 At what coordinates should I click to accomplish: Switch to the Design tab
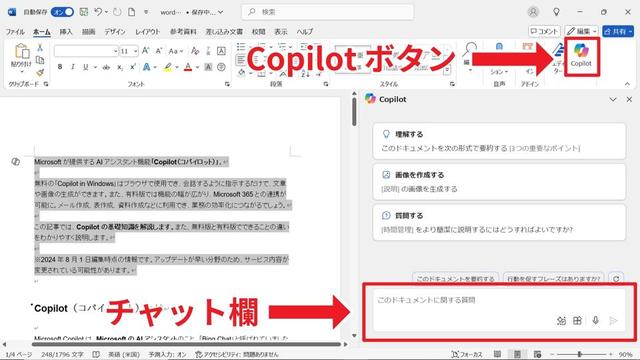[x=115, y=31]
